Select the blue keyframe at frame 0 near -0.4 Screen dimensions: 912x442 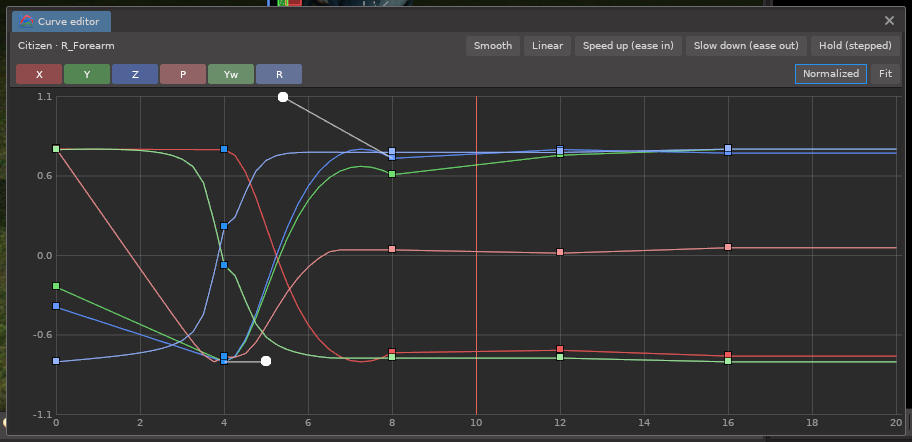pos(56,306)
